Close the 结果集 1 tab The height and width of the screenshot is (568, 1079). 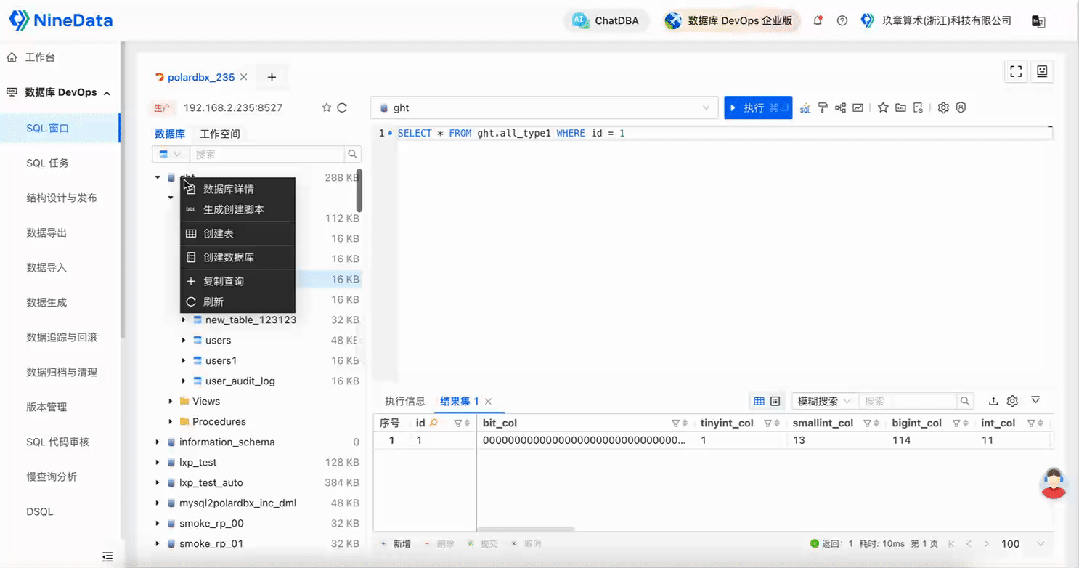tap(488, 401)
